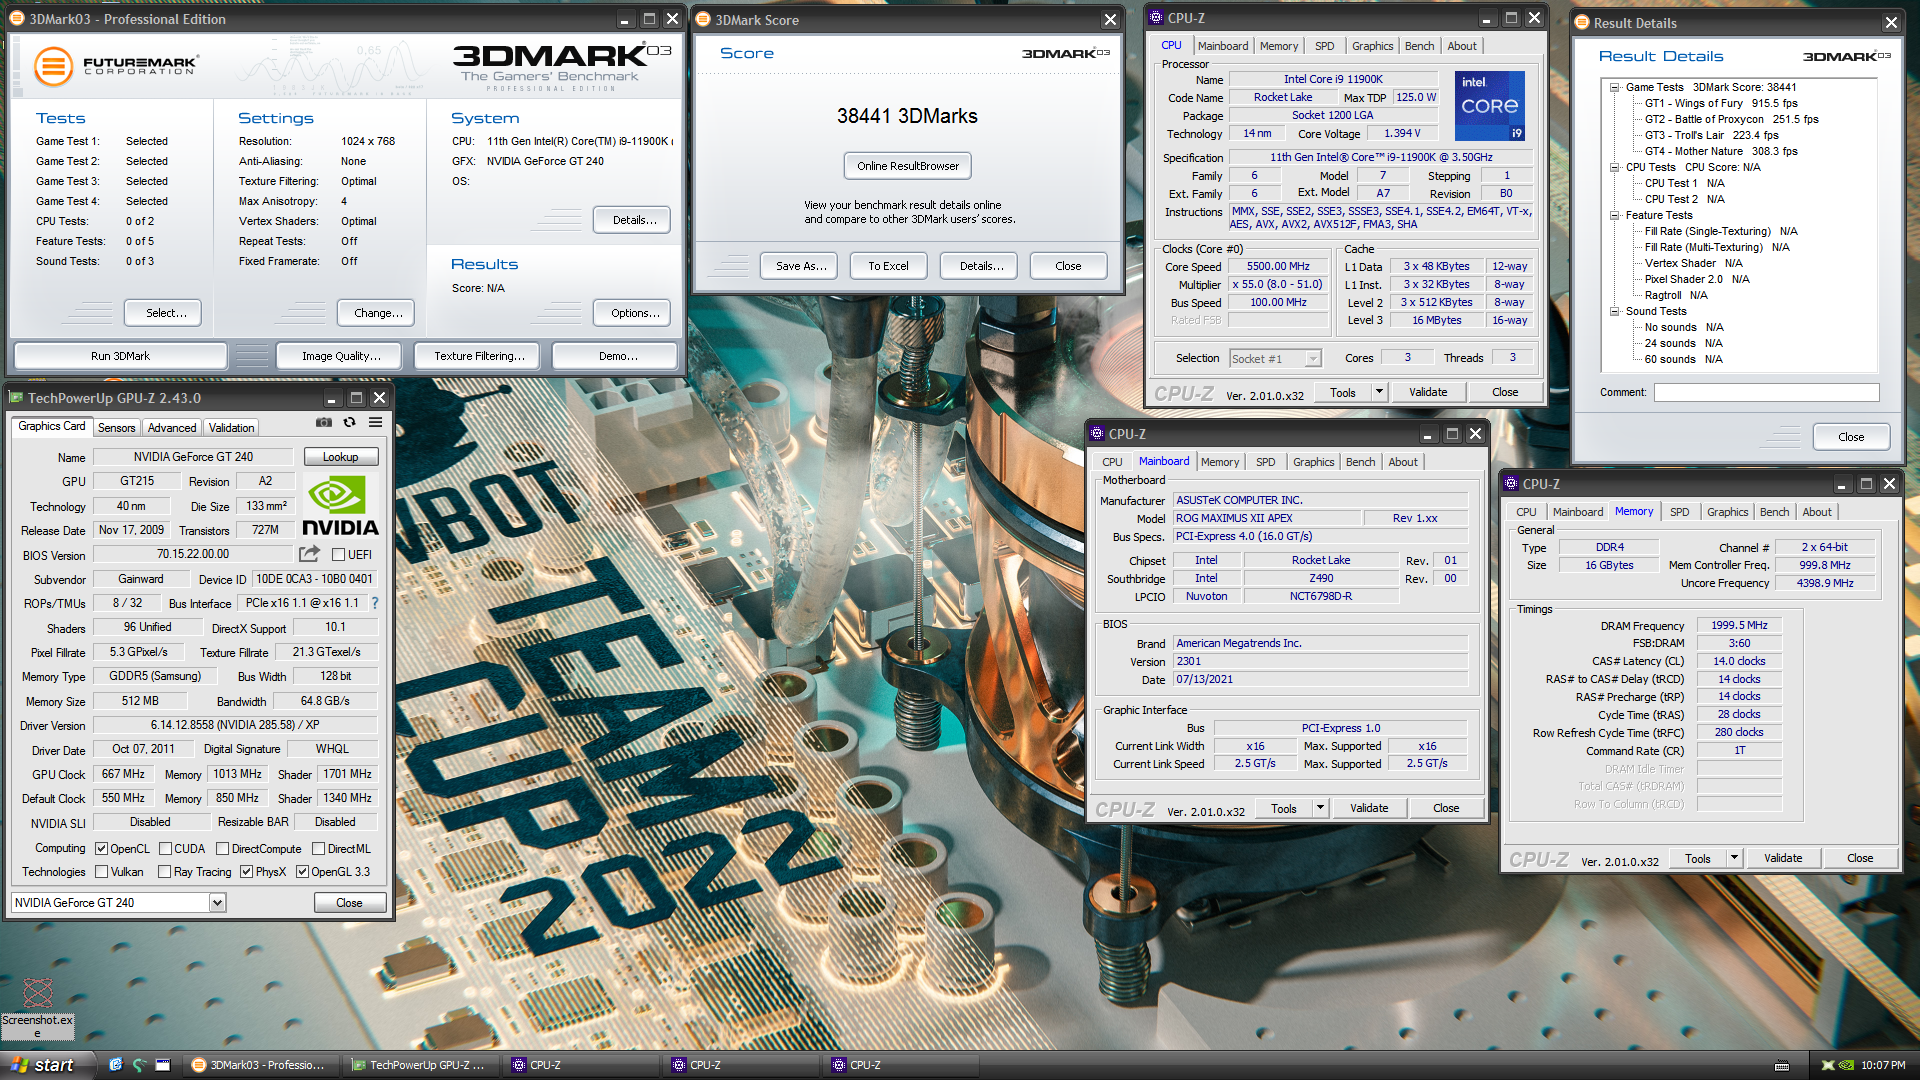Screen dimensions: 1920x1080
Task: Click the 3DMark03 taskbar button
Action: coord(262,1065)
